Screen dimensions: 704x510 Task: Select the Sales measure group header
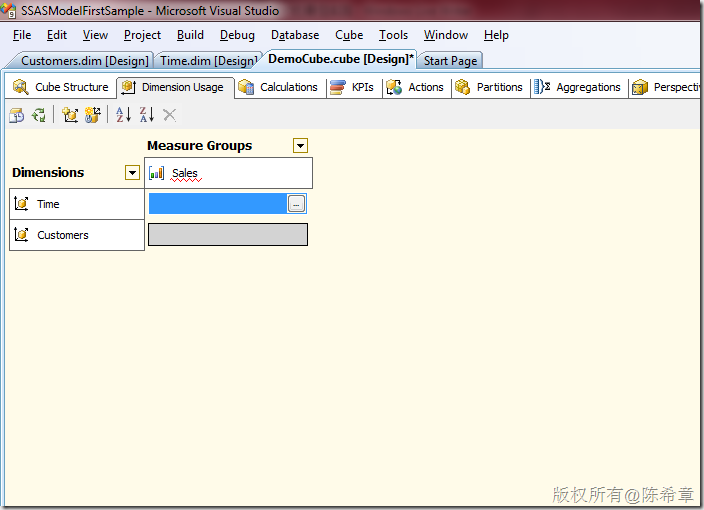(x=229, y=173)
